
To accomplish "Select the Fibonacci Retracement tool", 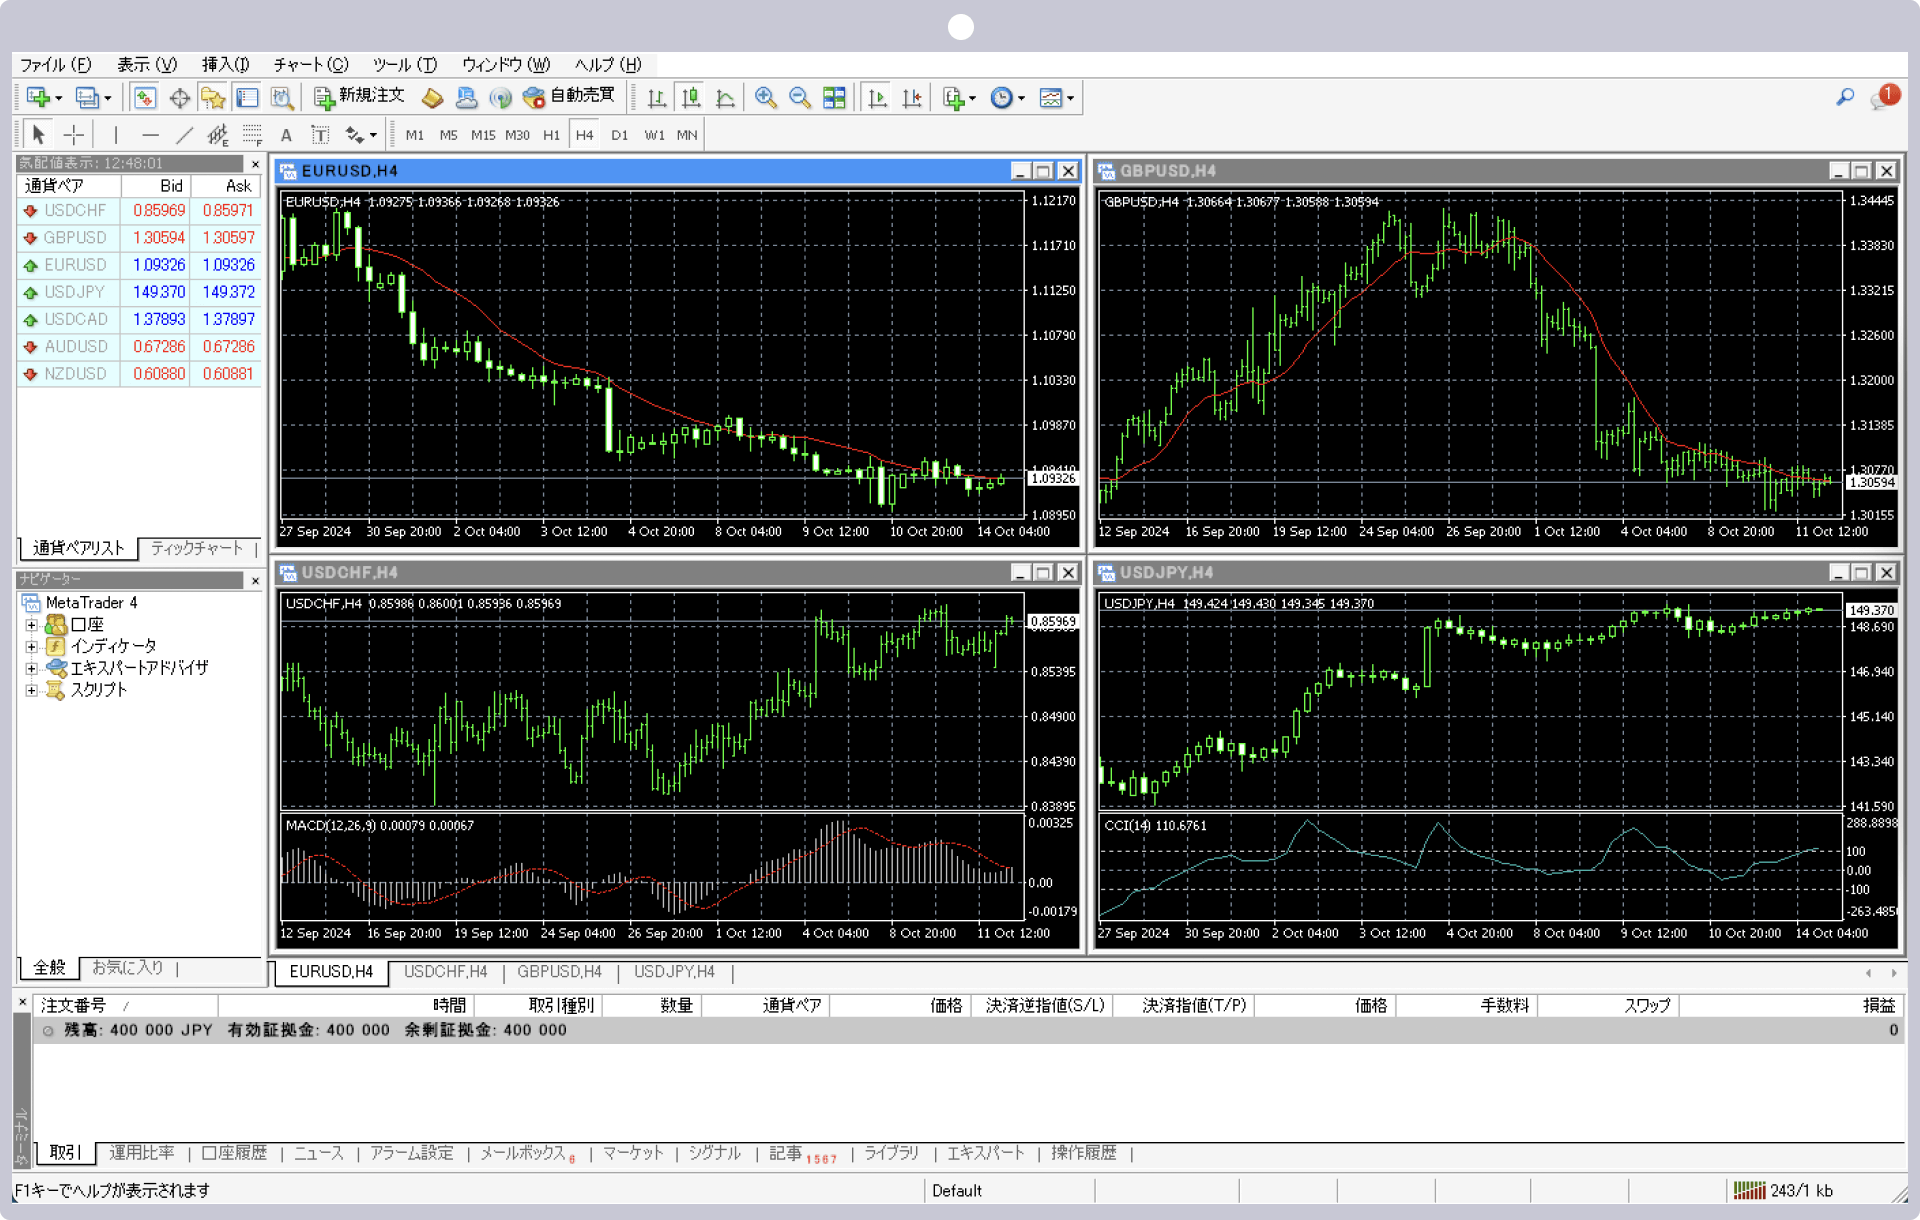I will tap(252, 134).
